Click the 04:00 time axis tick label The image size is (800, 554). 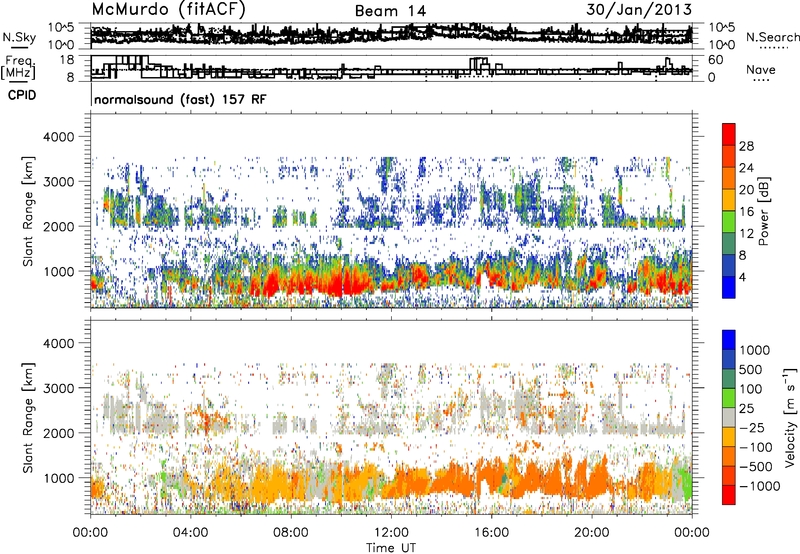(190, 533)
